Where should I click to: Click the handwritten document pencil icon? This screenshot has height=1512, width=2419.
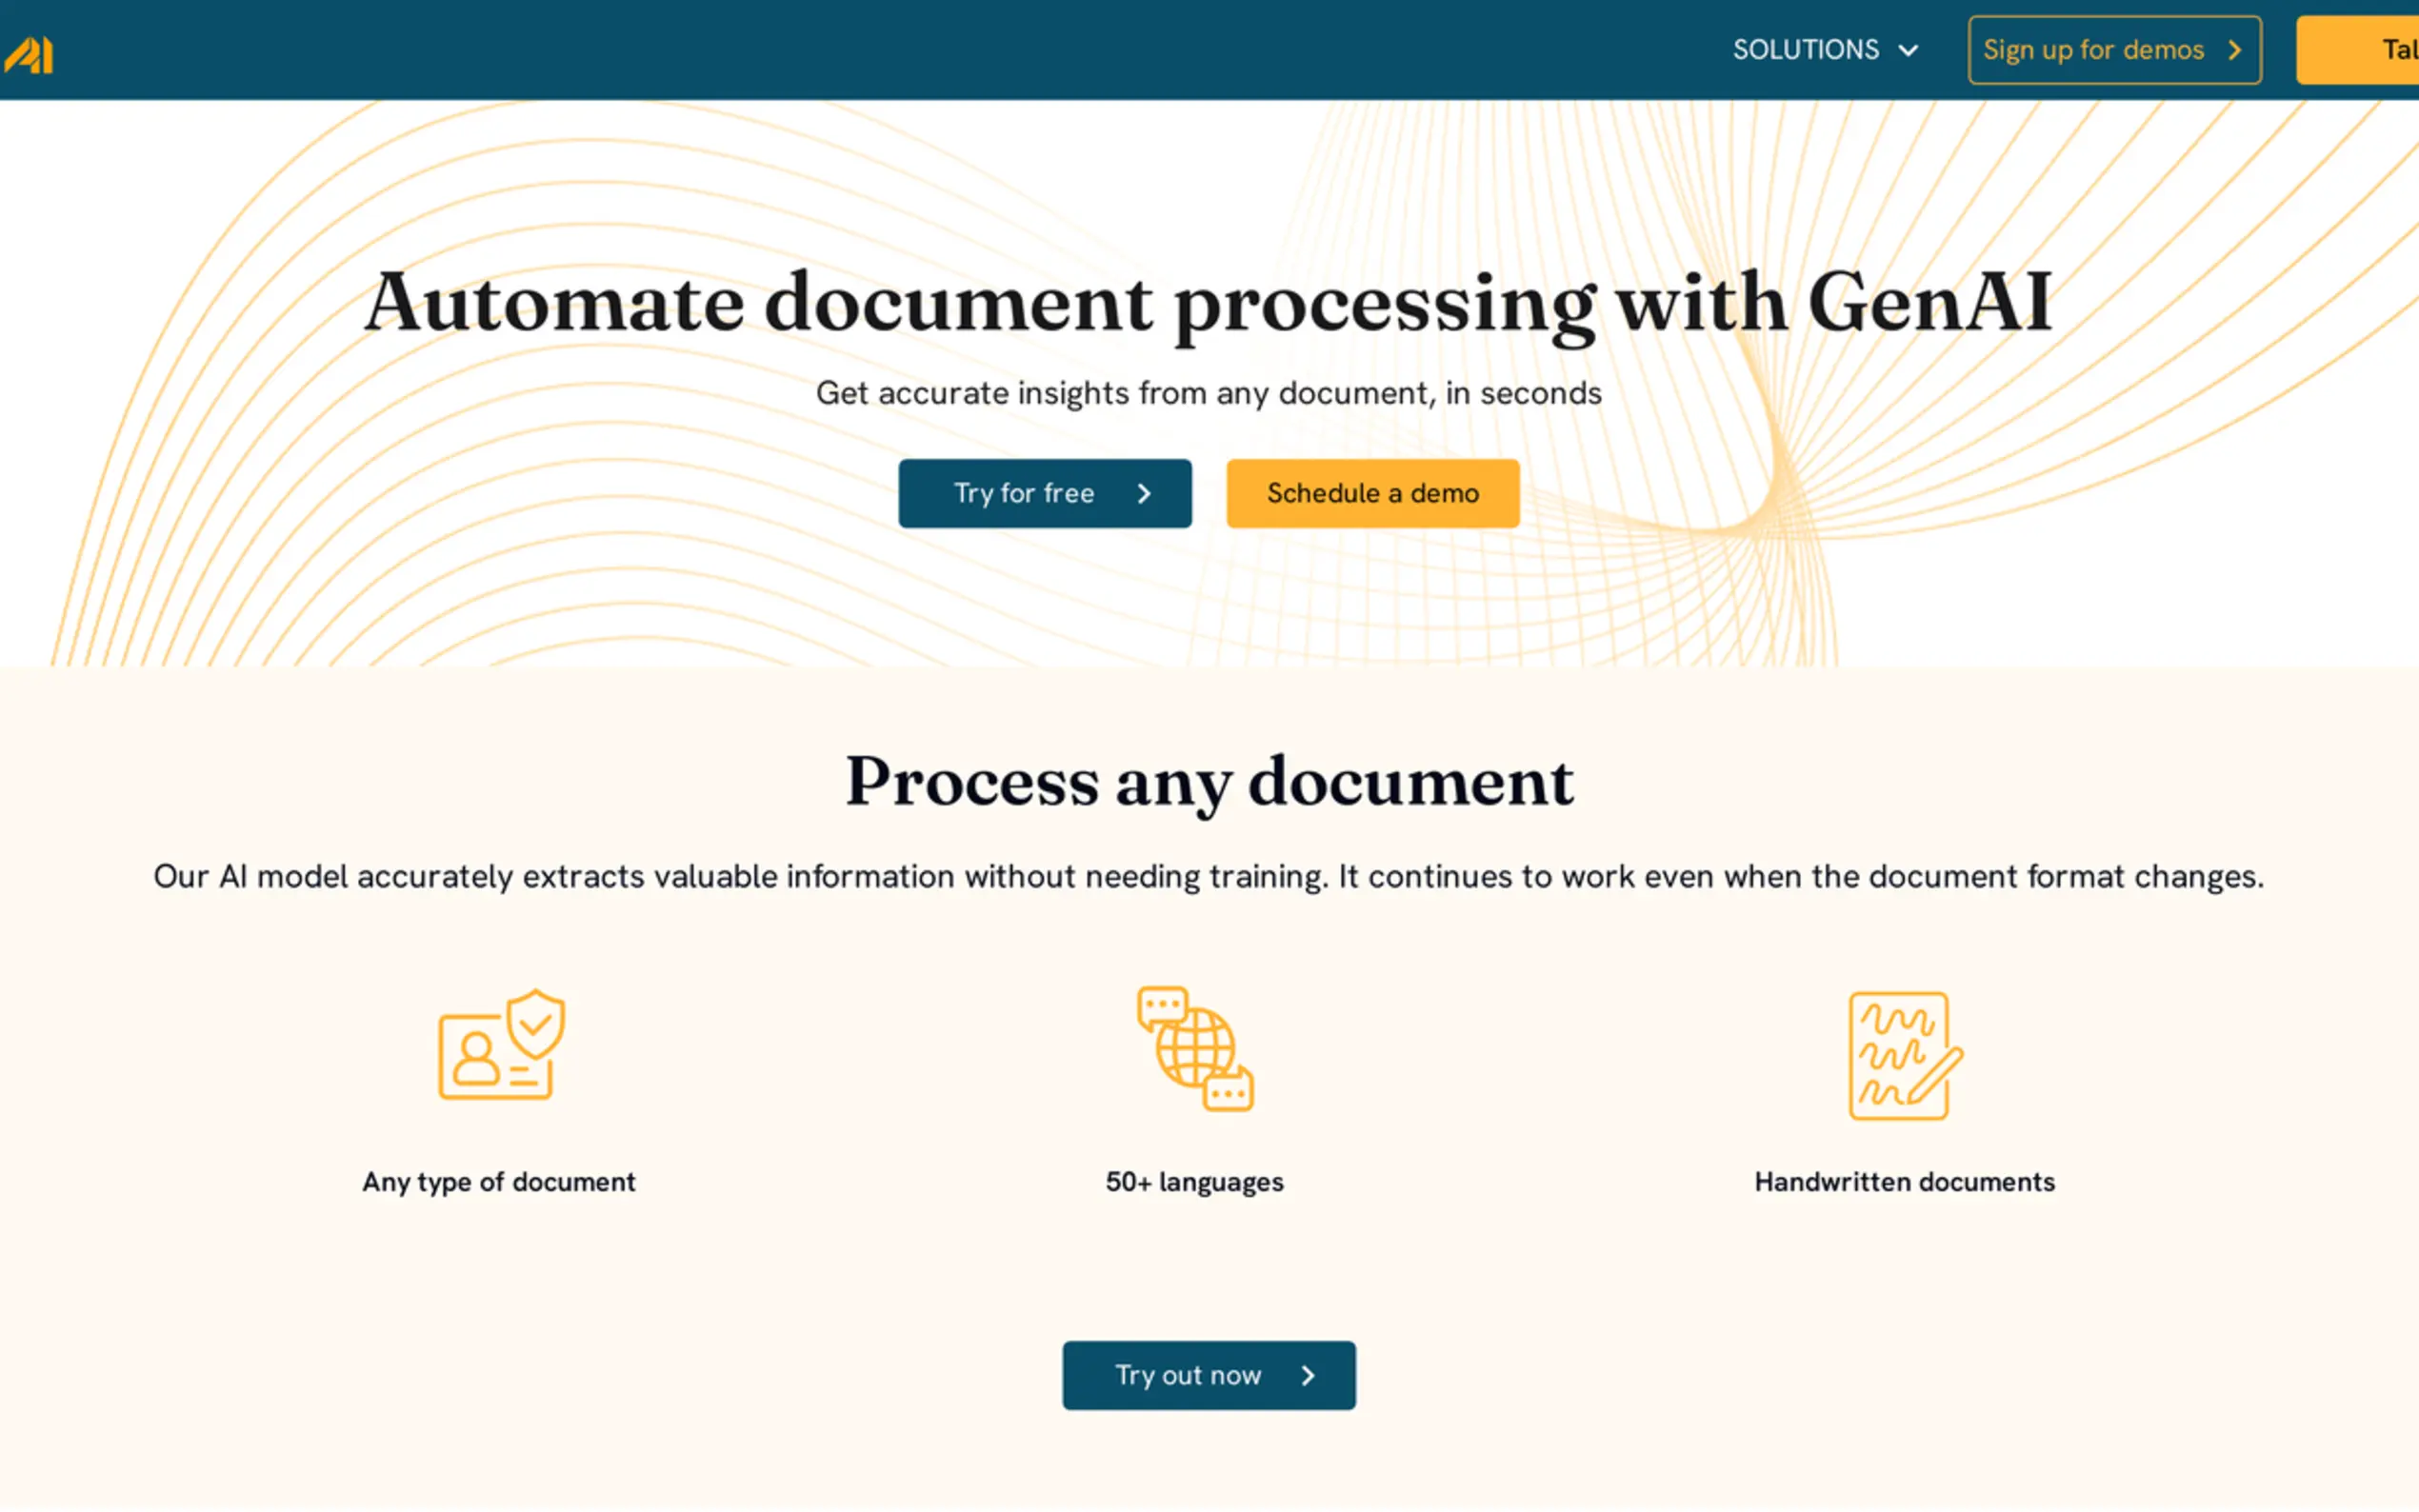pos(1905,1055)
